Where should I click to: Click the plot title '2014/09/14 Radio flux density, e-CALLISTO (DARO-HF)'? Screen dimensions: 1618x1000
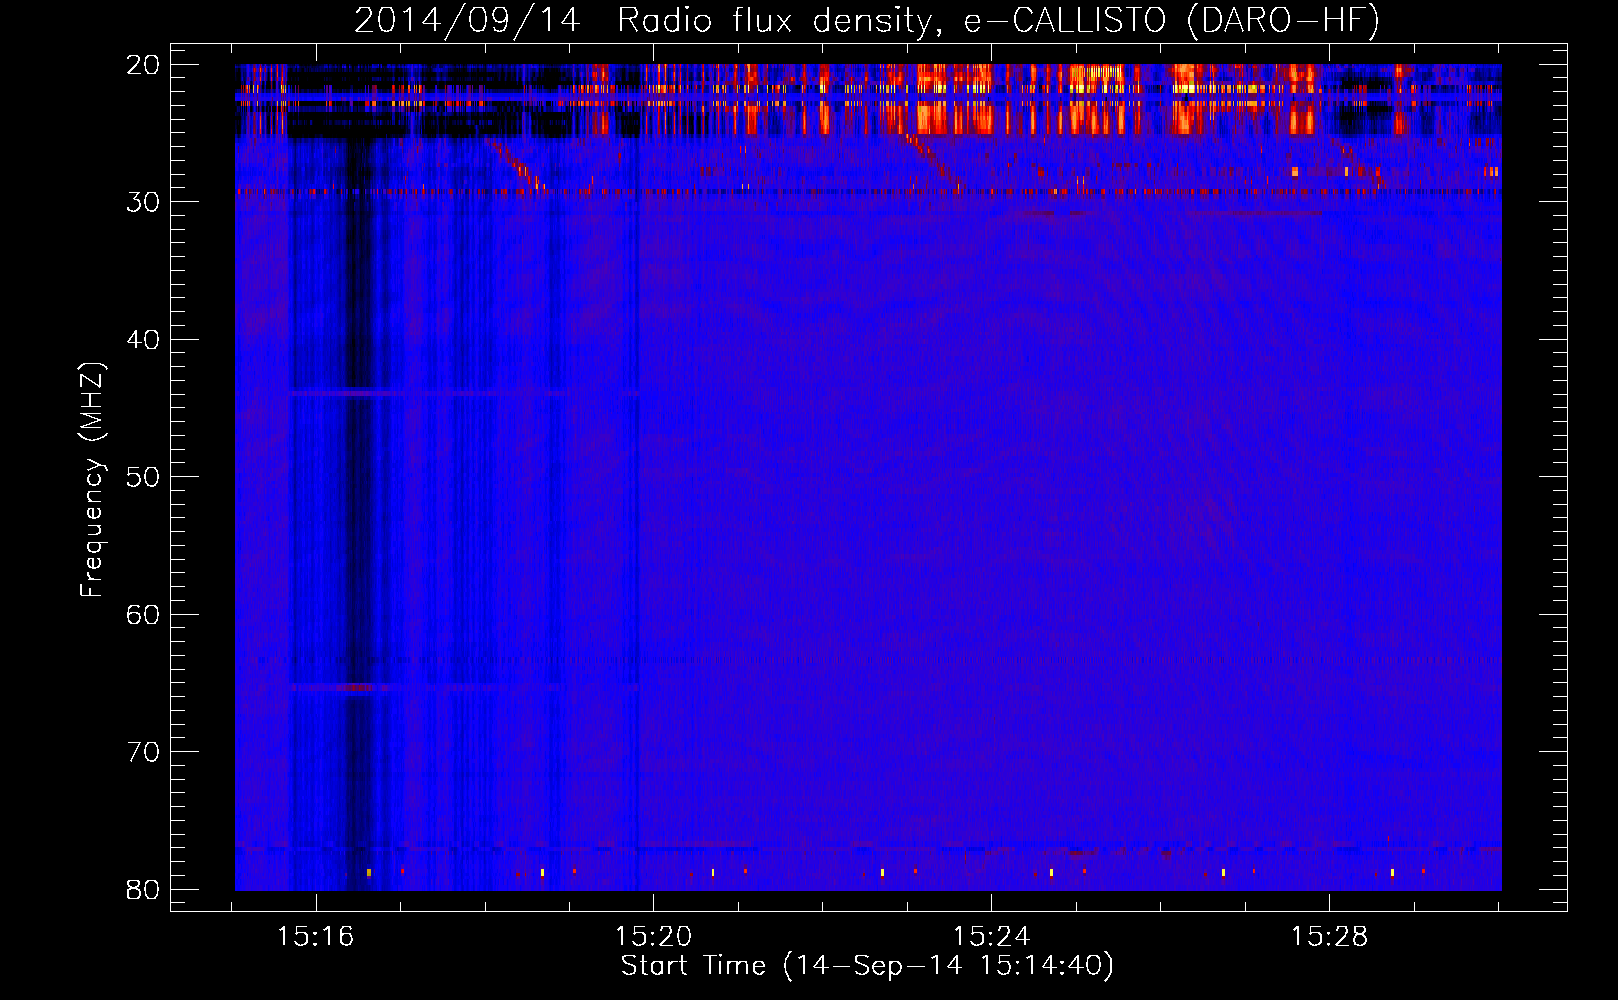click(x=867, y=21)
